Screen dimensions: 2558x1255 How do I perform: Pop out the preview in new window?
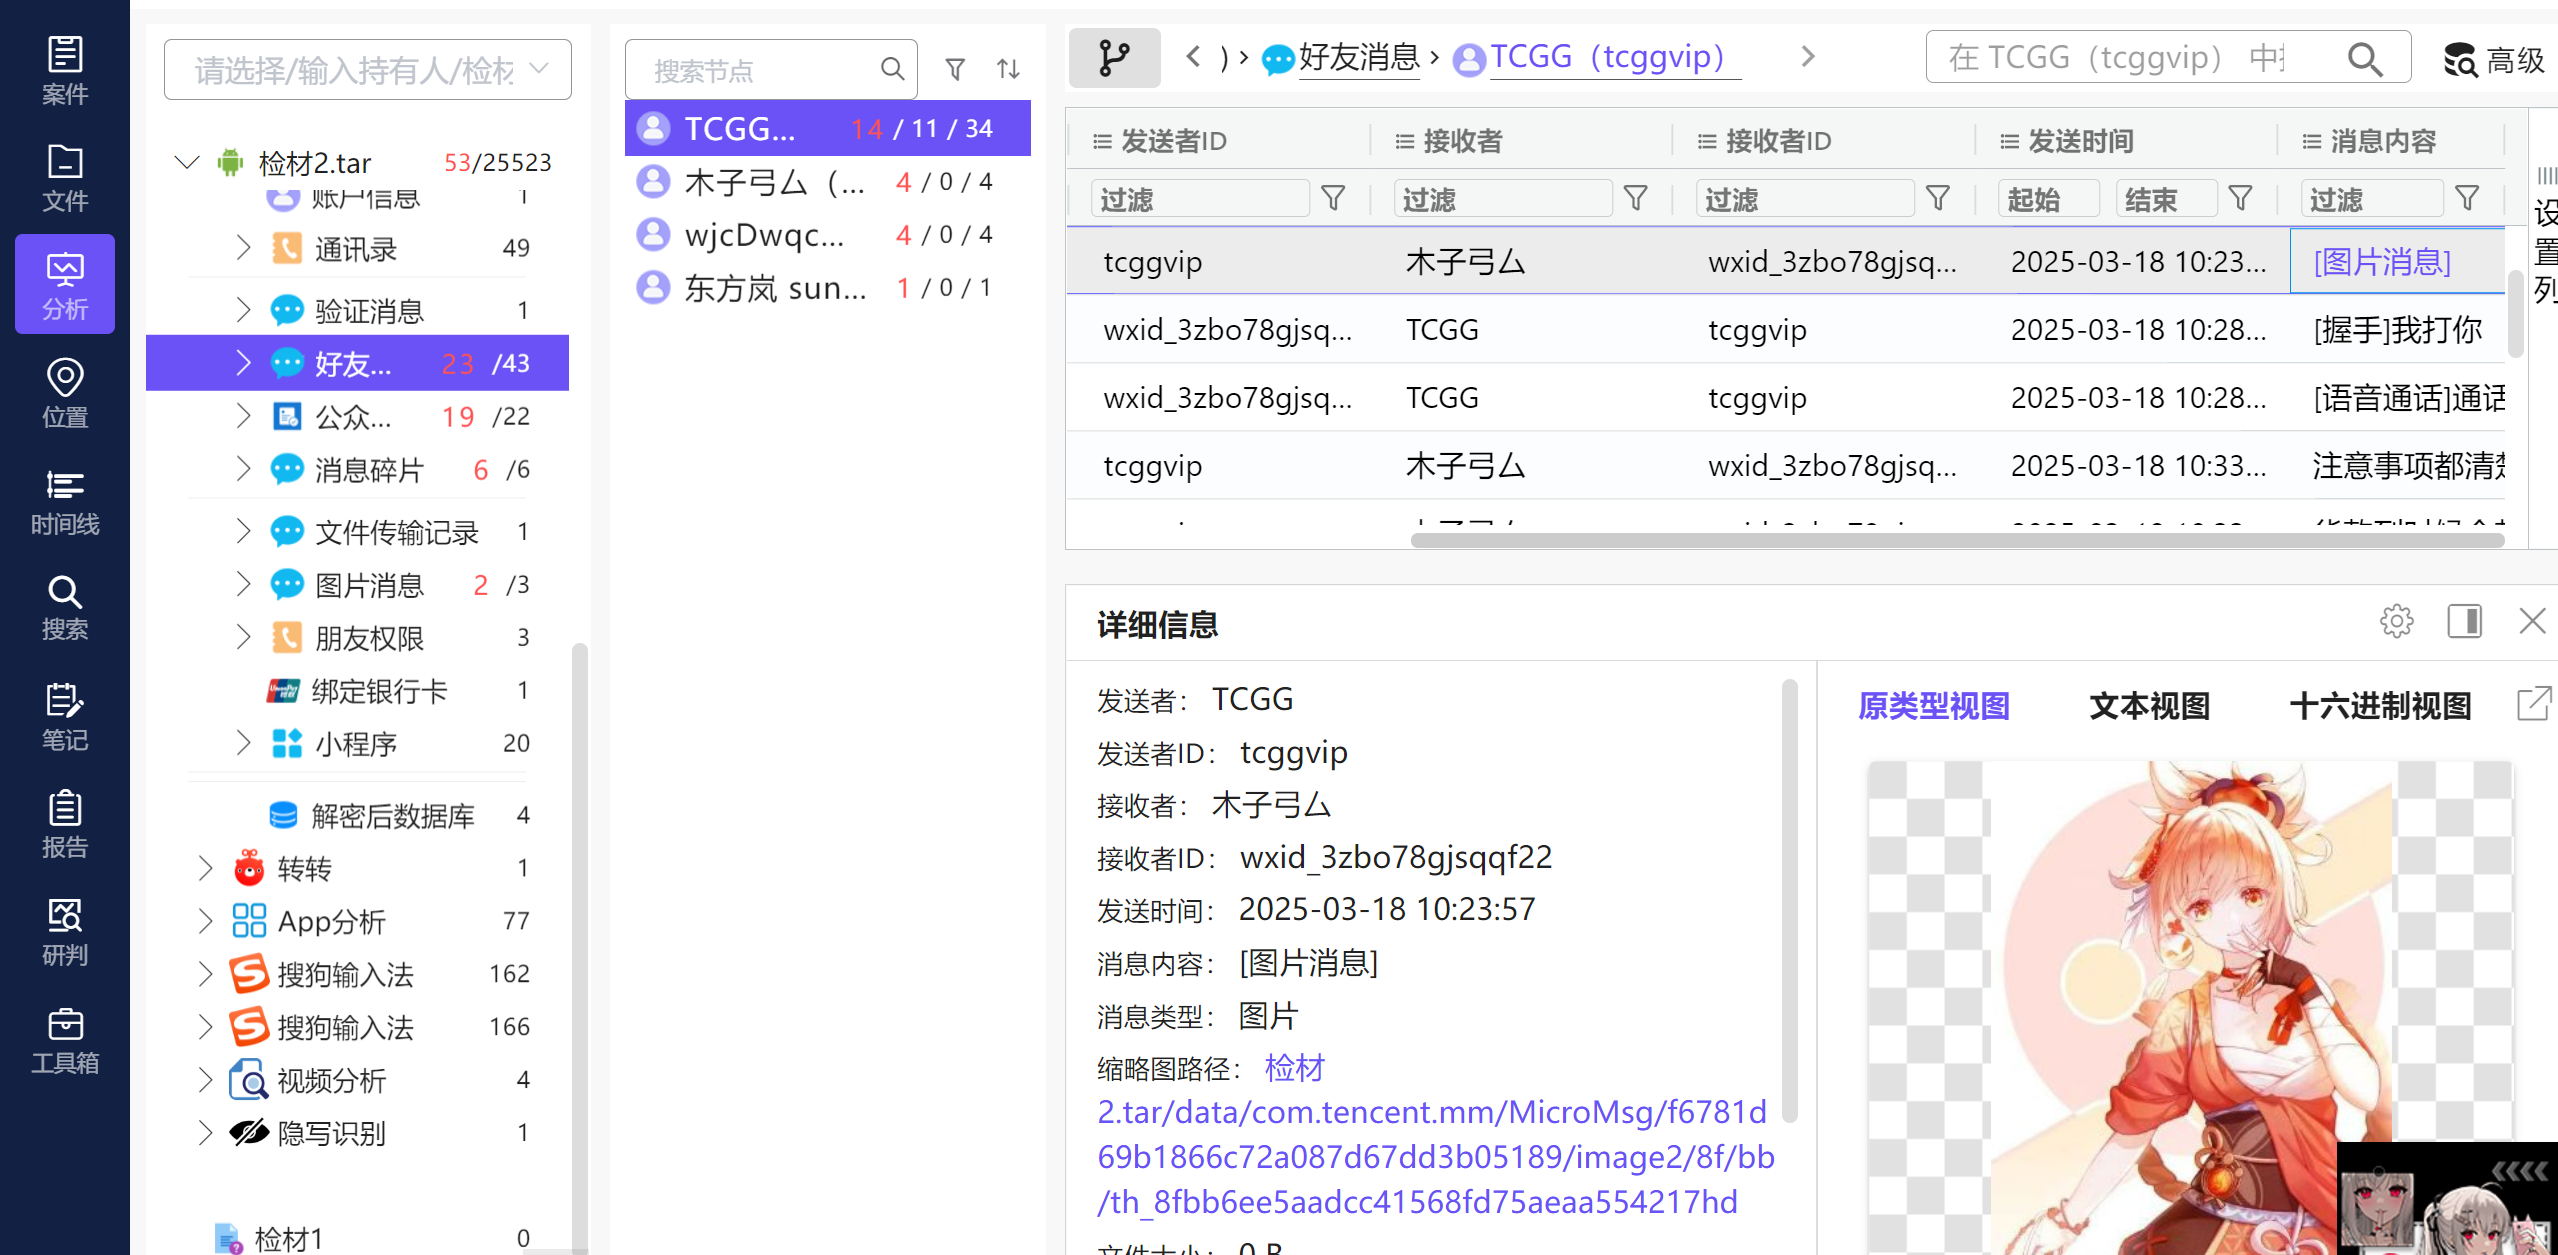tap(2534, 704)
